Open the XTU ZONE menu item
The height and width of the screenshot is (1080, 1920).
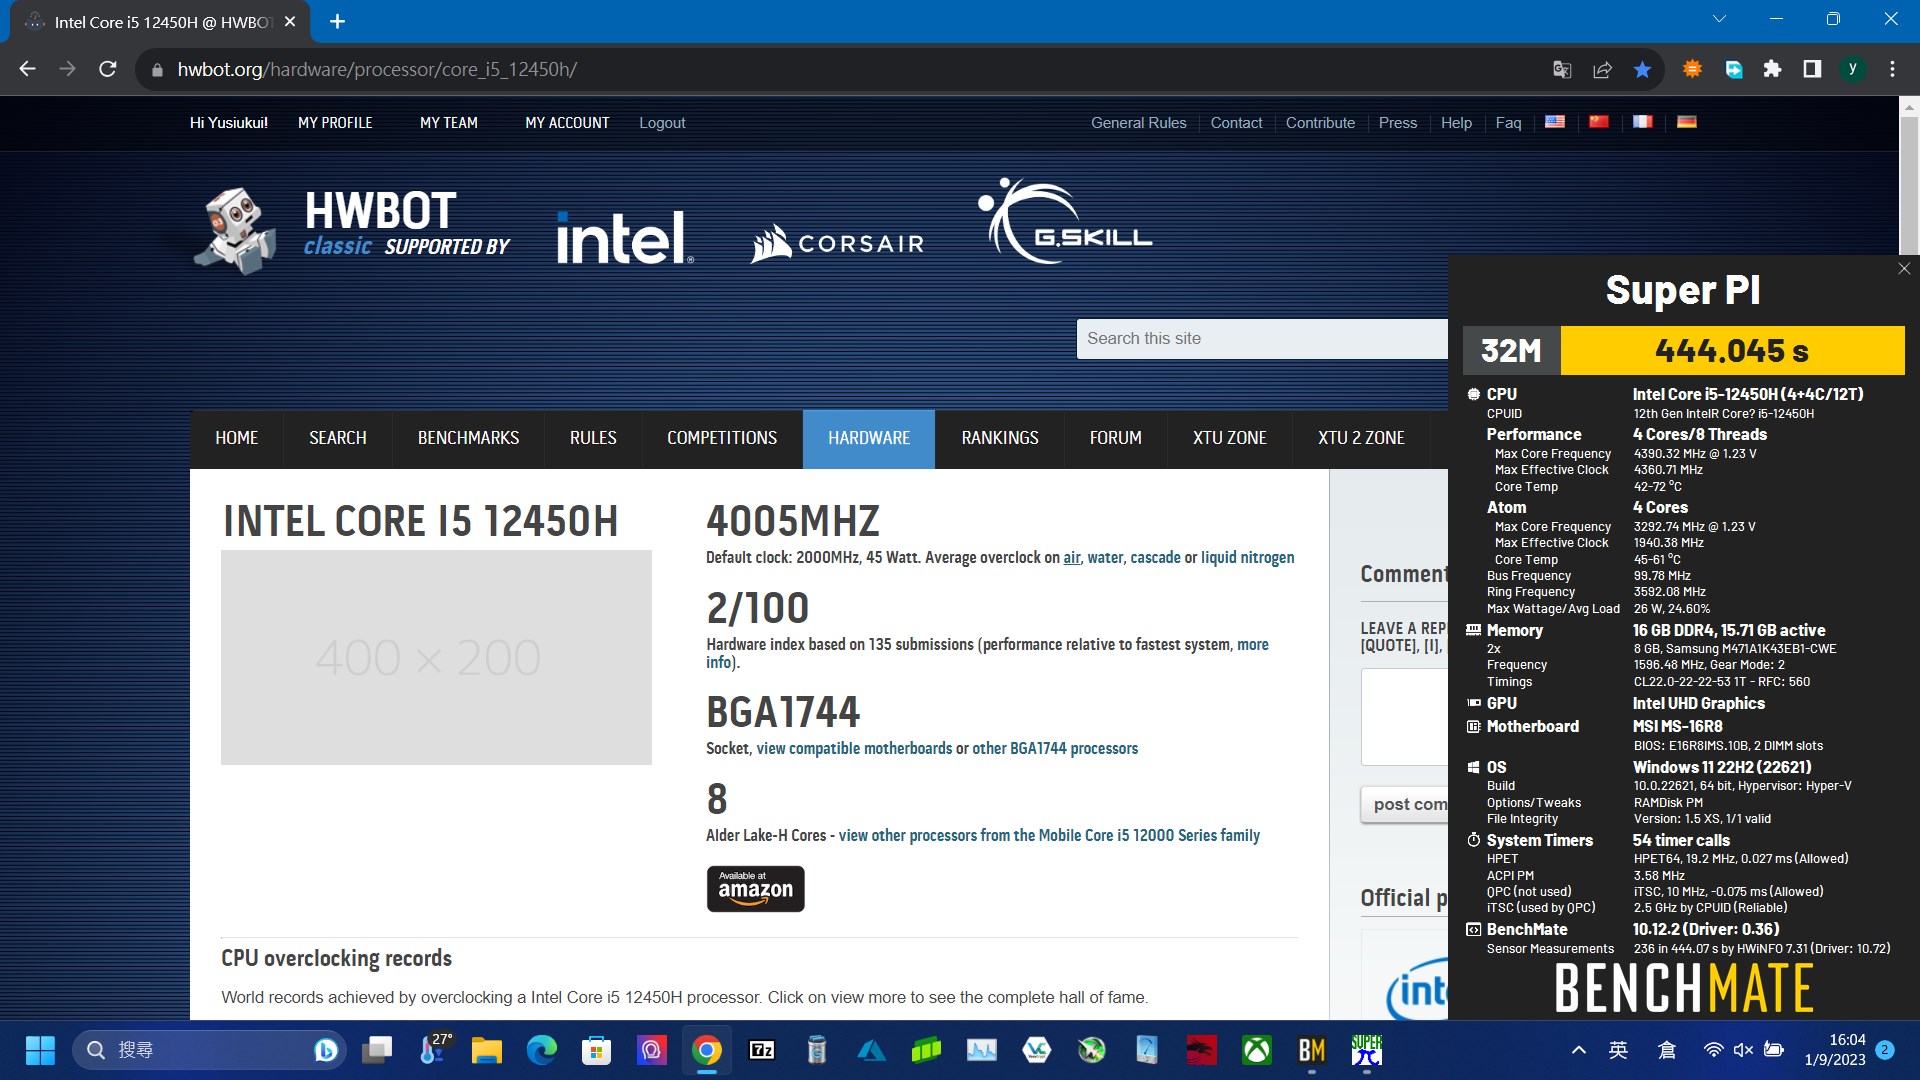pos(1229,438)
